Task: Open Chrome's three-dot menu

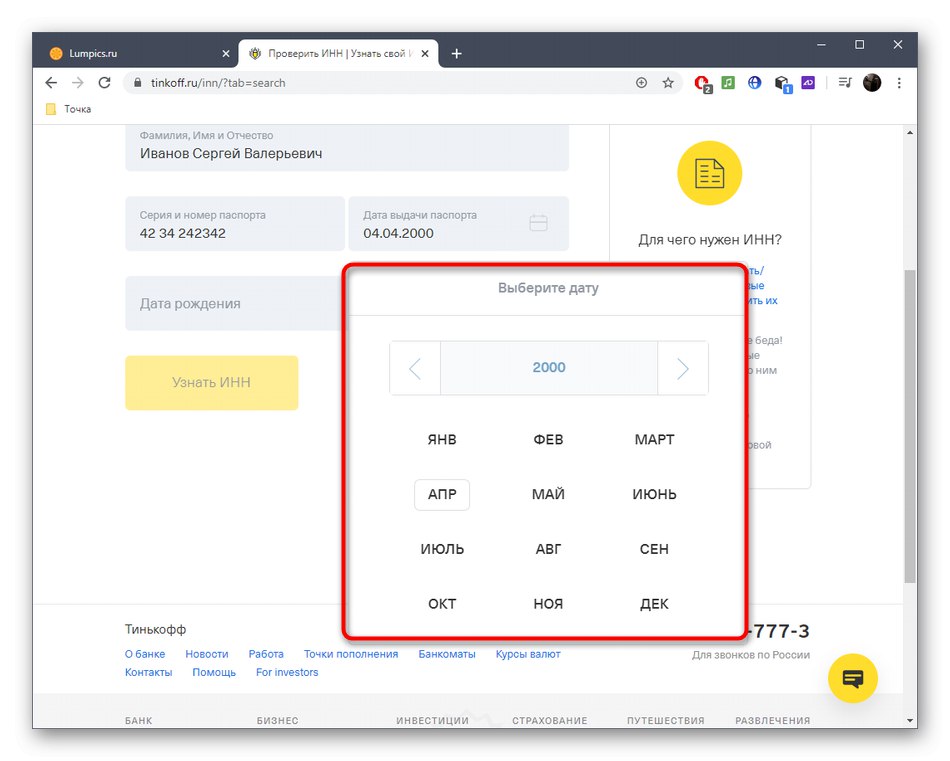Action: tap(899, 83)
